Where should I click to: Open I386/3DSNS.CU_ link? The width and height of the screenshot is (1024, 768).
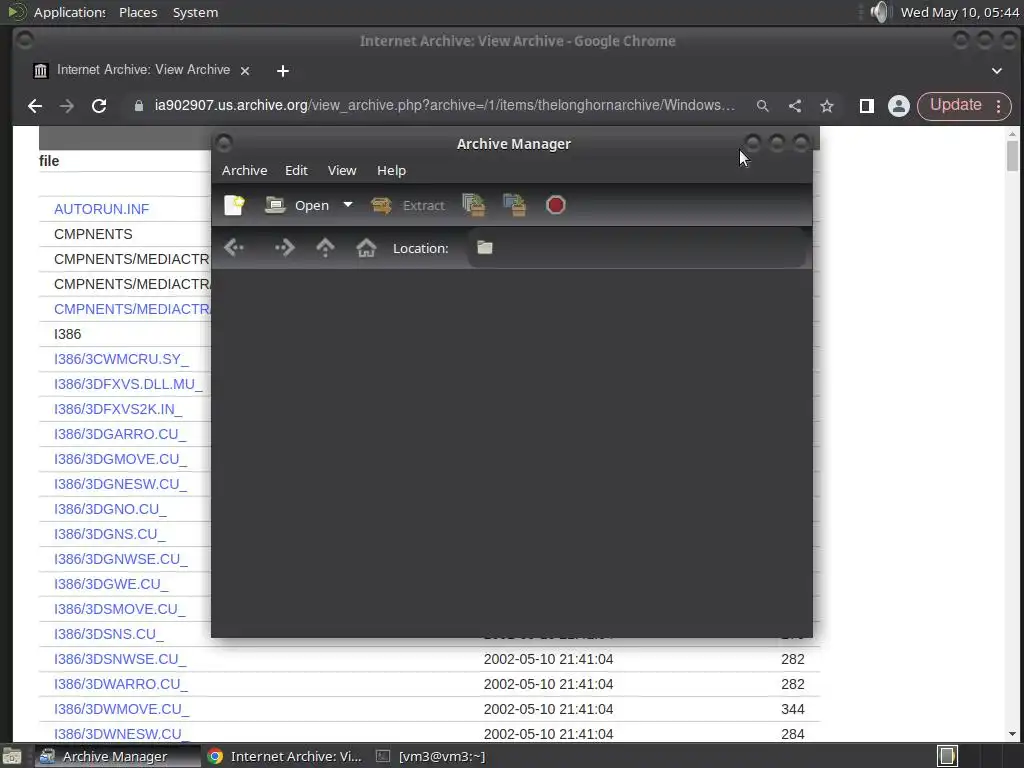tap(108, 634)
